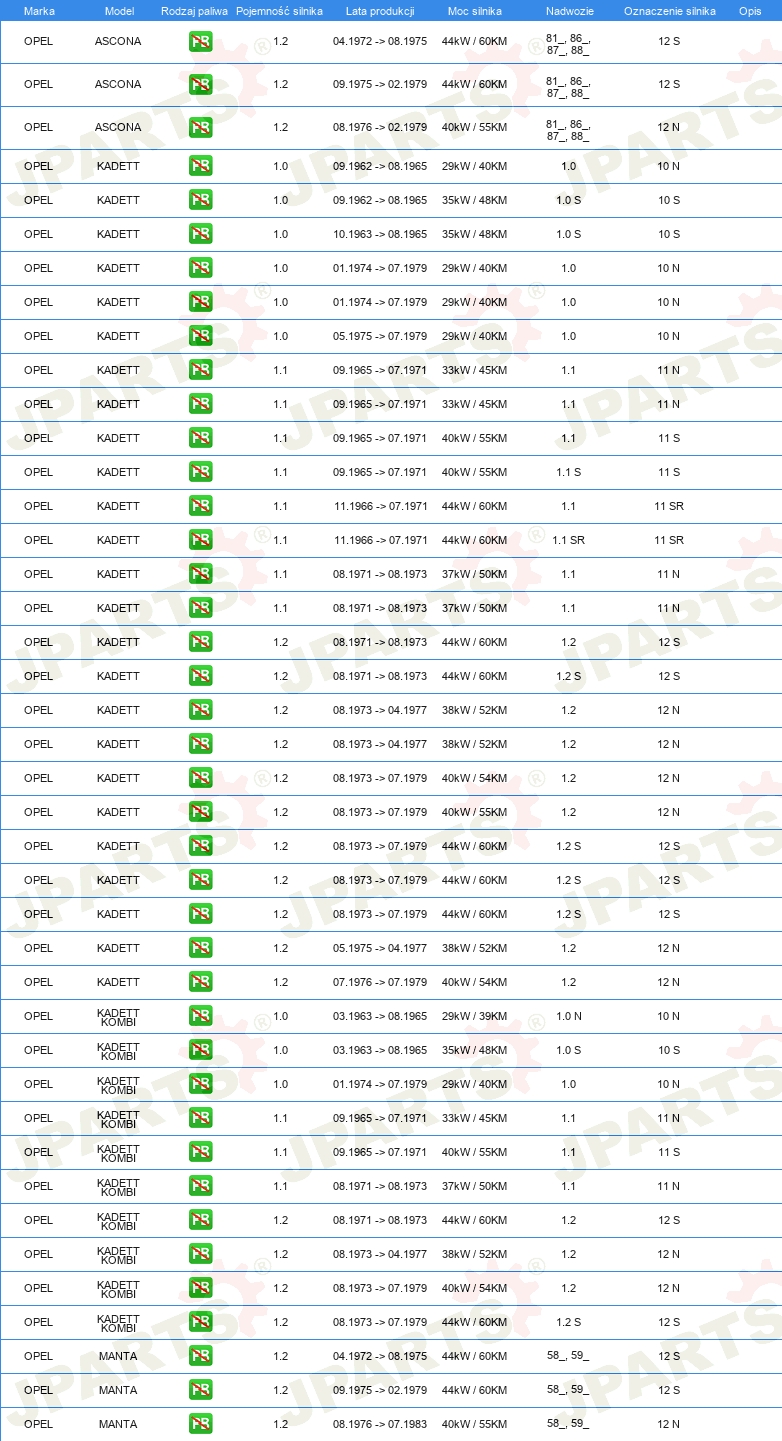This screenshot has height=1441, width=782.
Task: Click fuel icon for ASCONA 40kW / 55KM row
Action: 201,127
